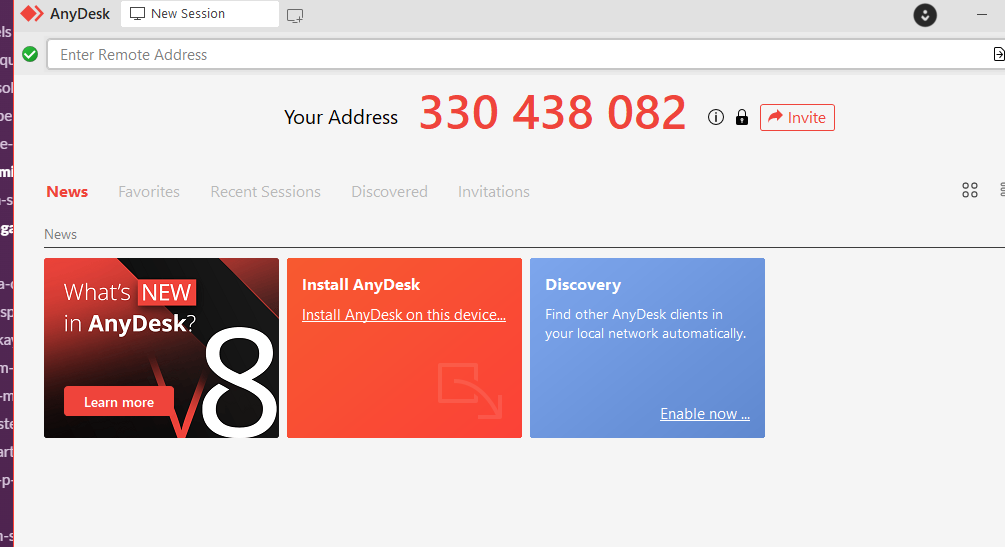Focus the Enter Remote Address field
The image size is (1005, 547).
point(526,55)
